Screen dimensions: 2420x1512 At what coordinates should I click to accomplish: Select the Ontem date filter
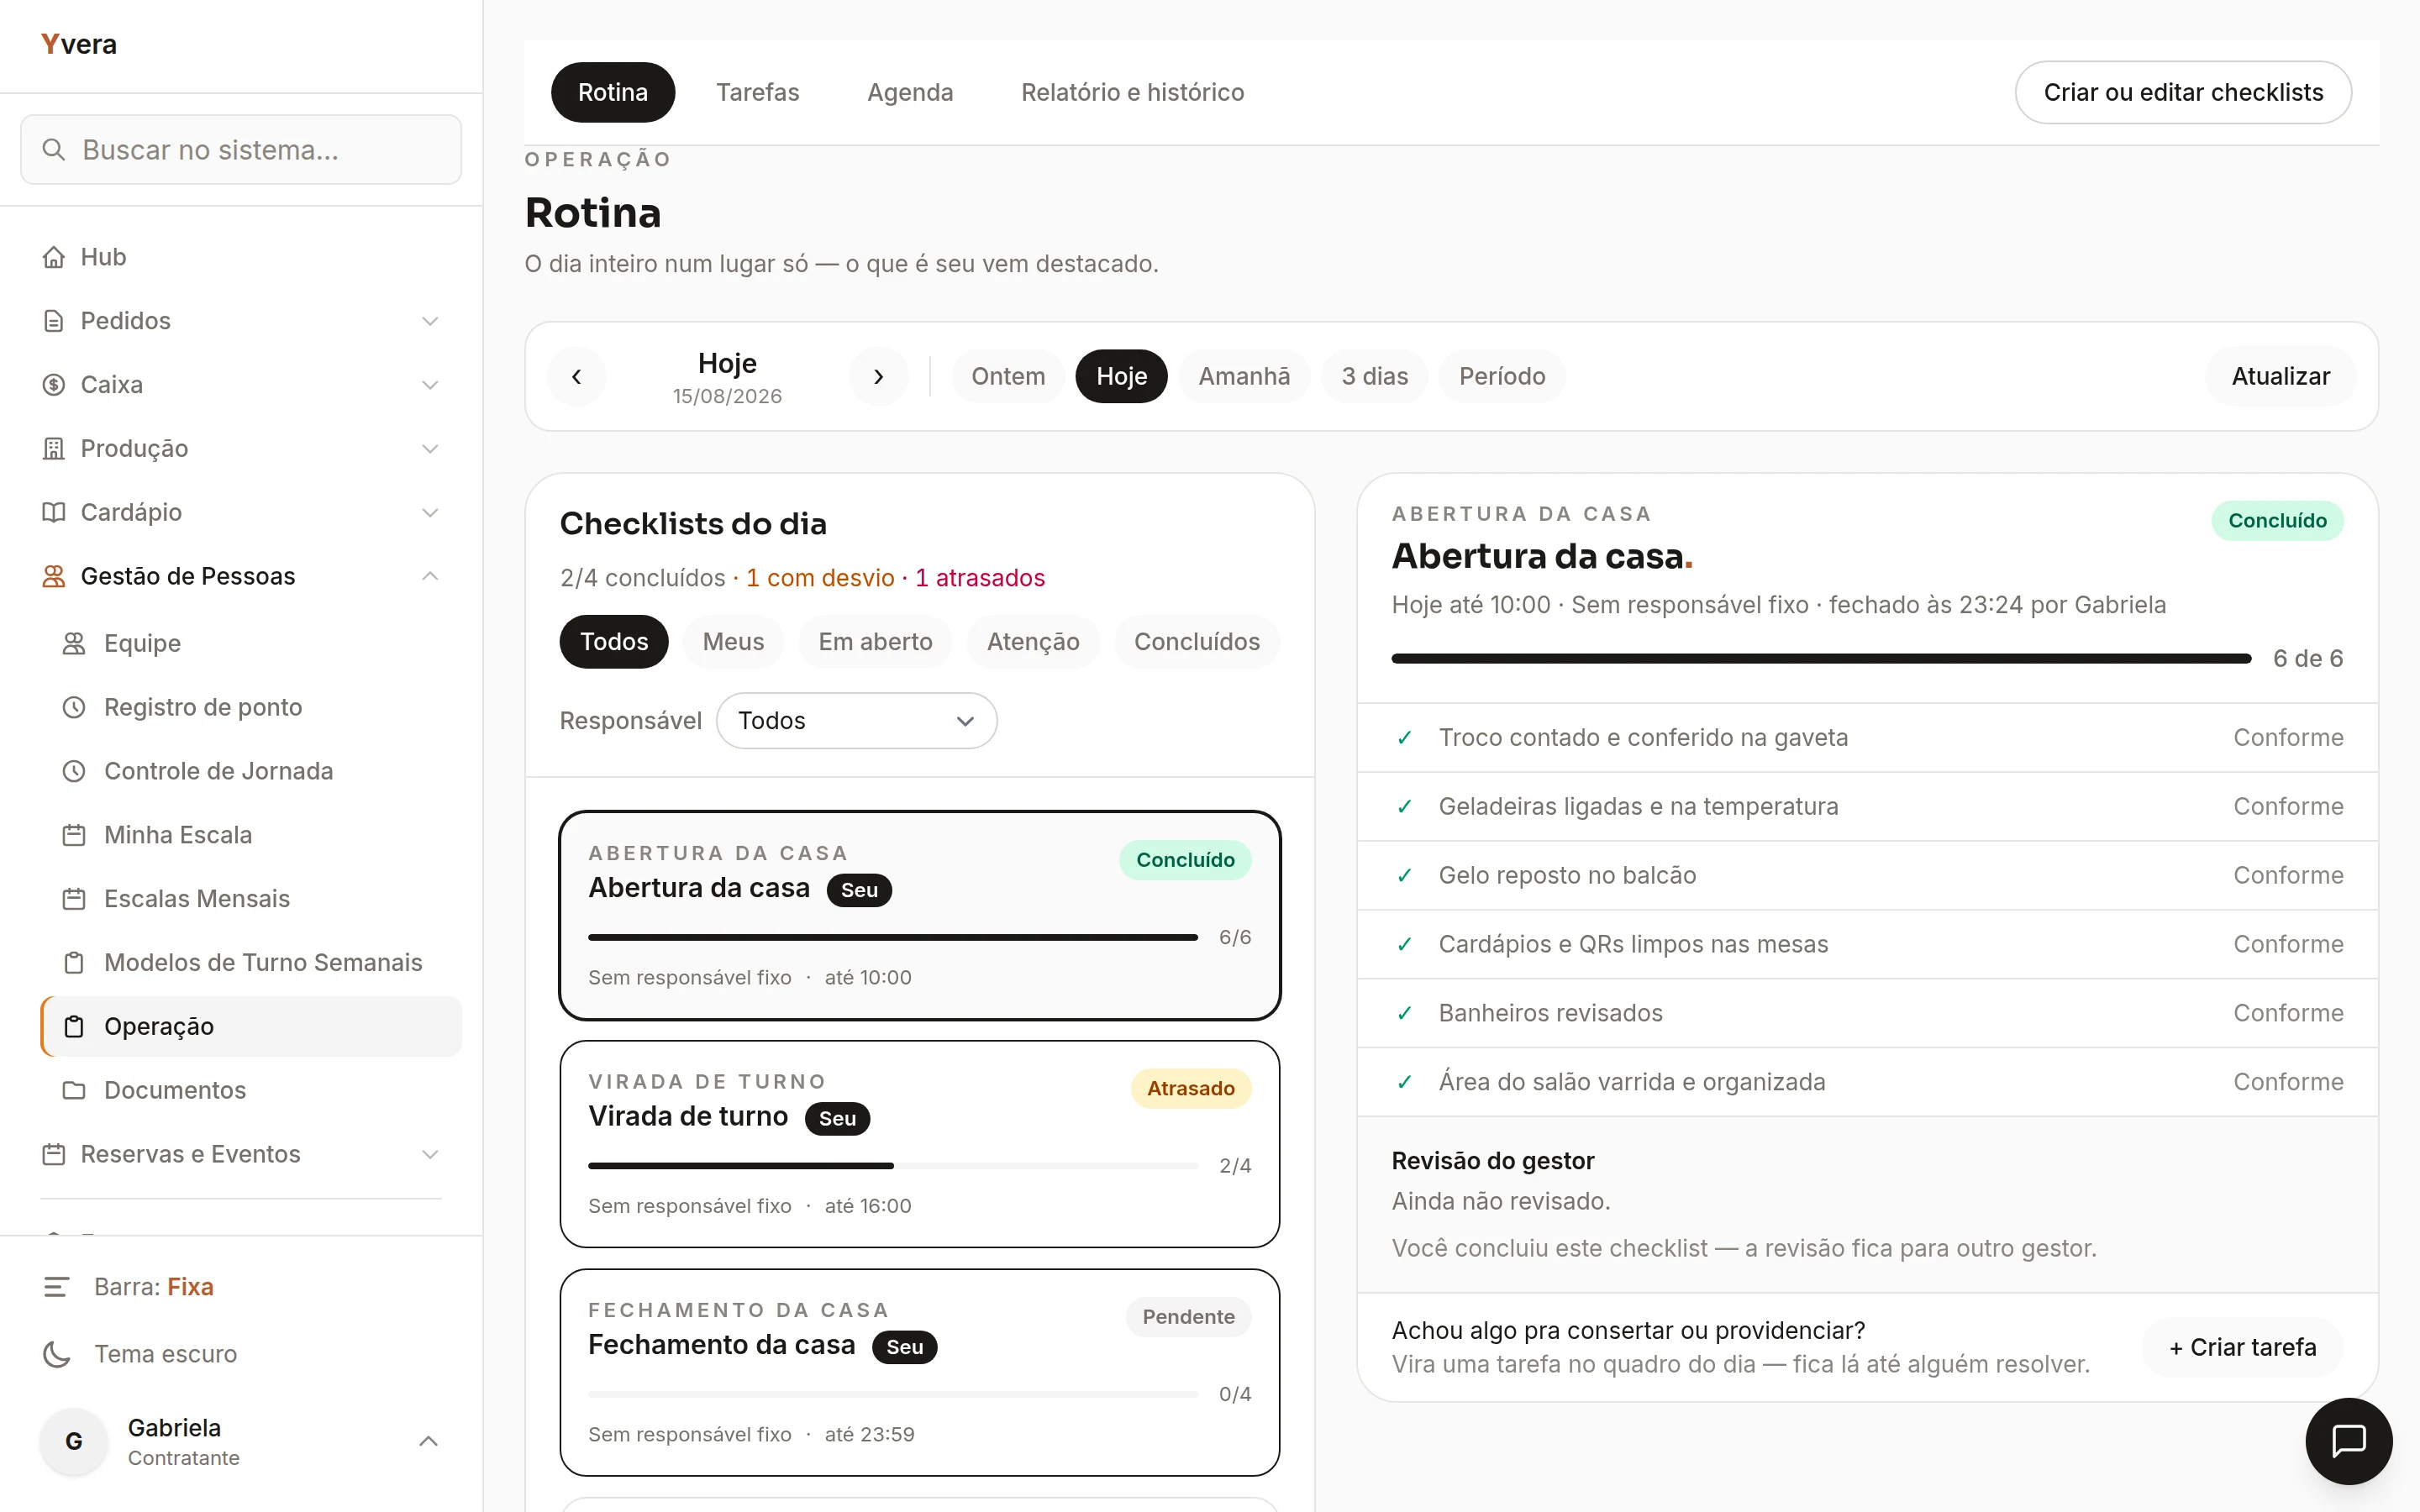point(1008,377)
